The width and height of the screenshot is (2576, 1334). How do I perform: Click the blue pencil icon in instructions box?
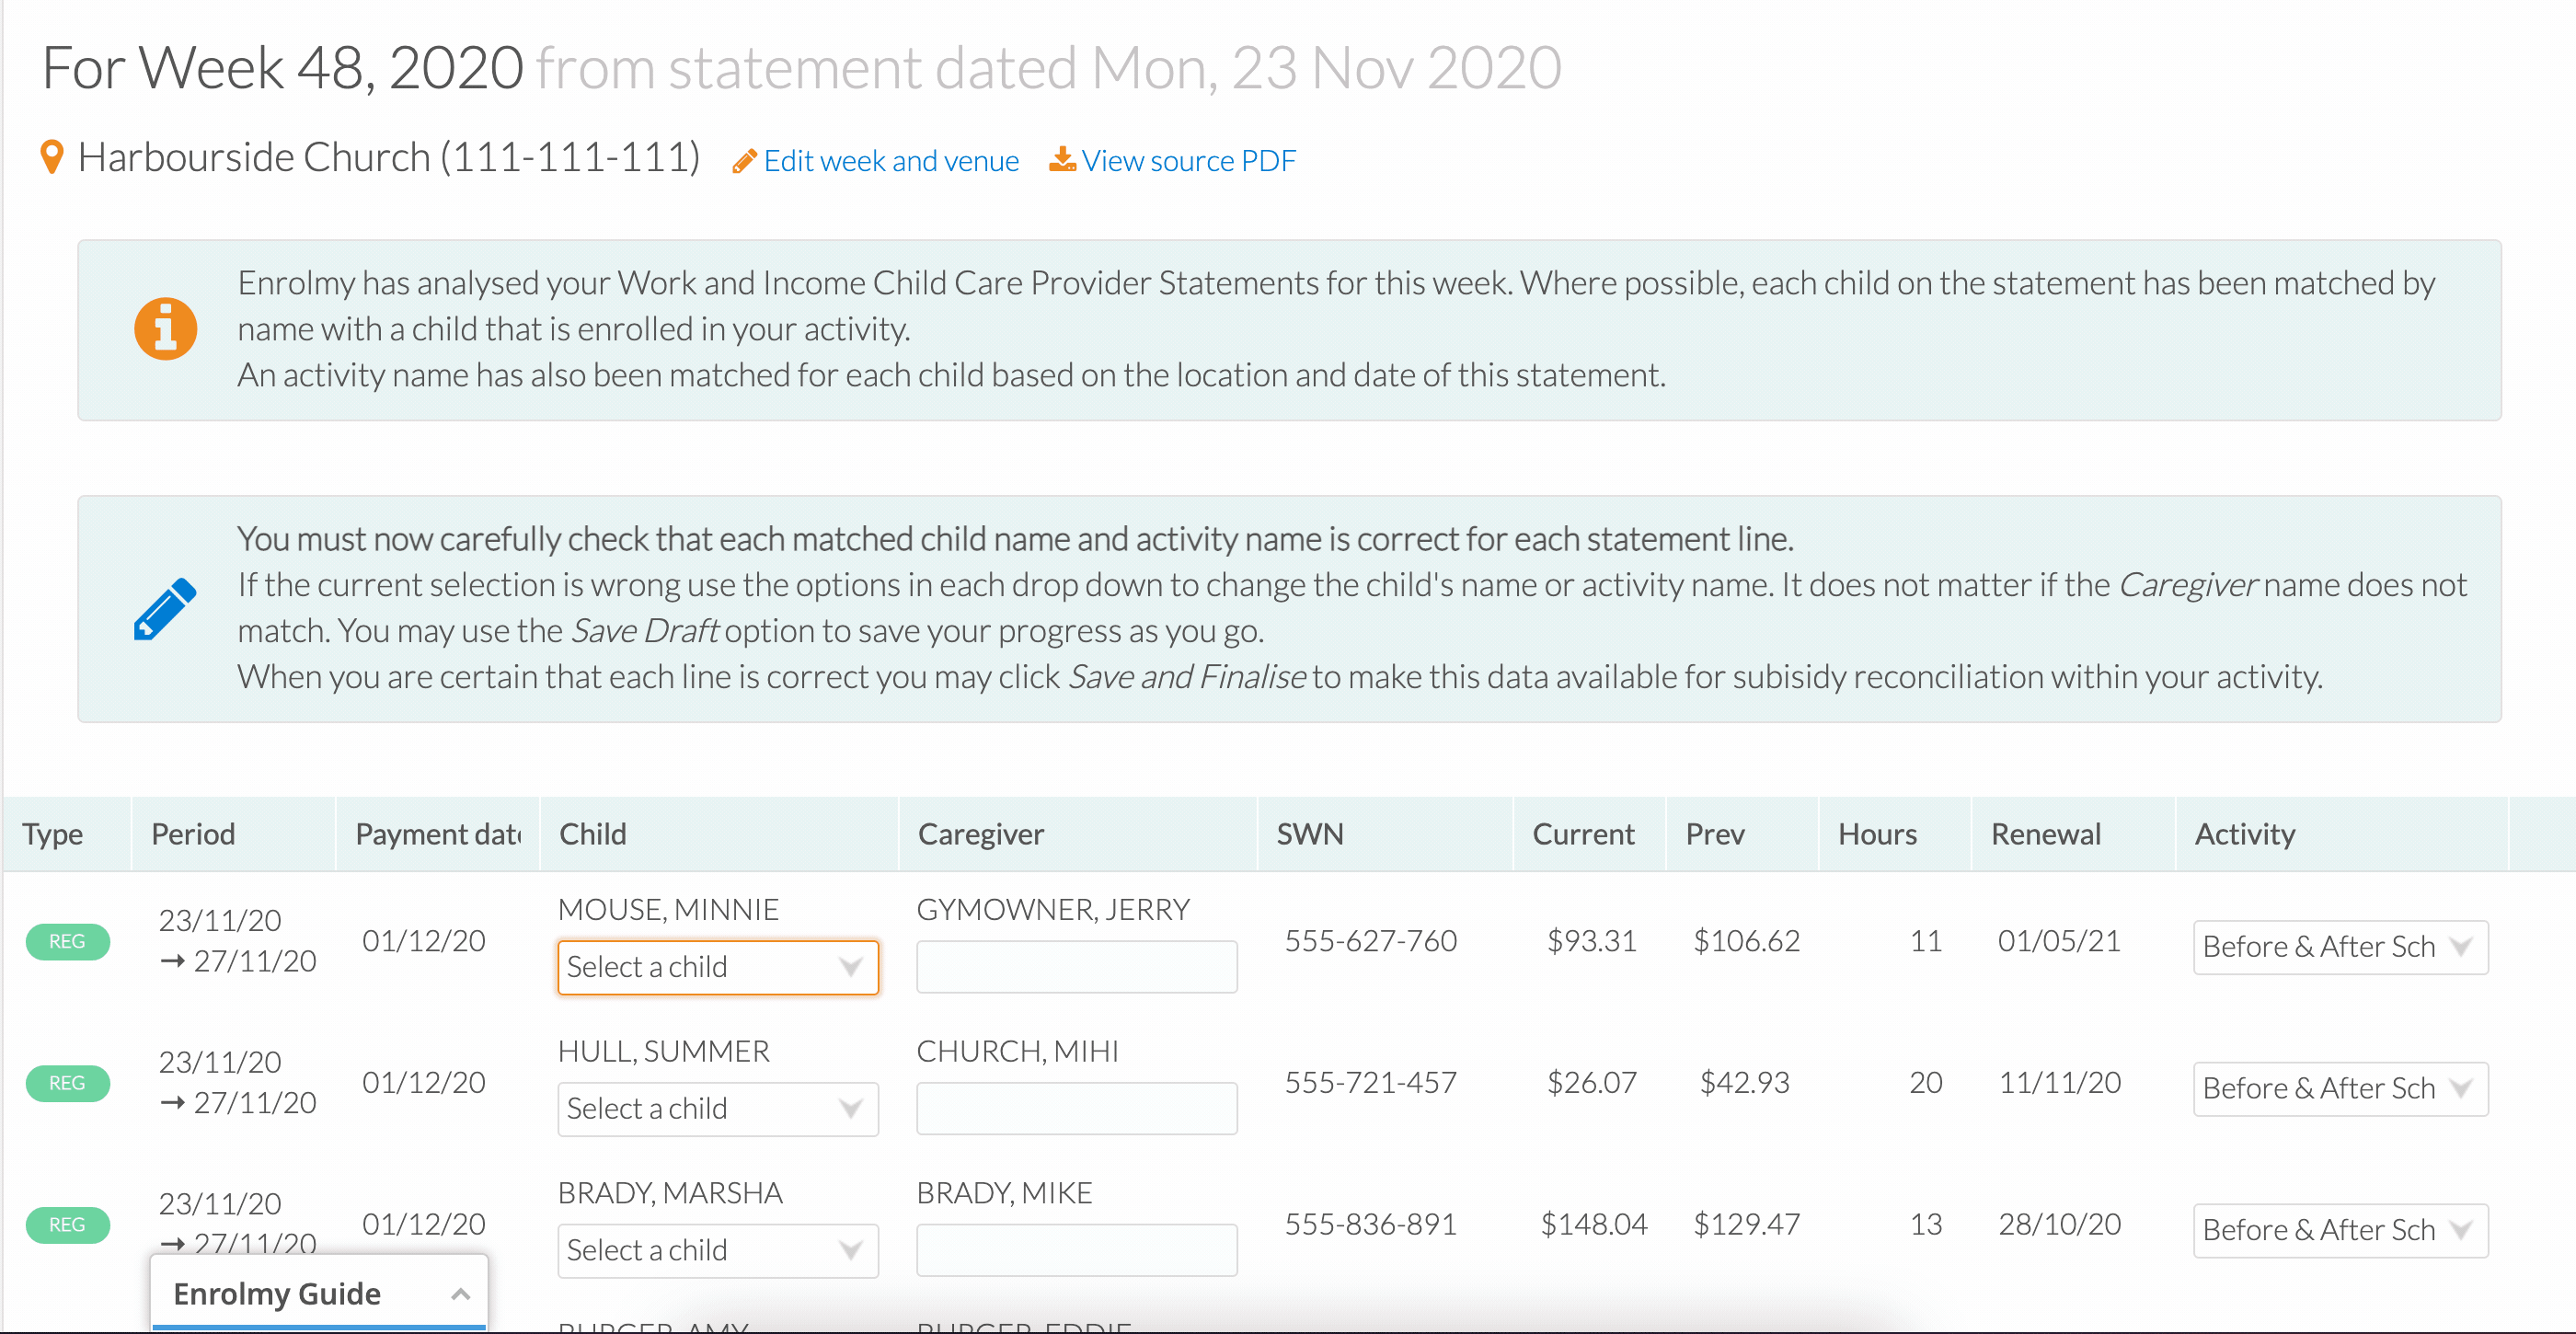coord(165,609)
